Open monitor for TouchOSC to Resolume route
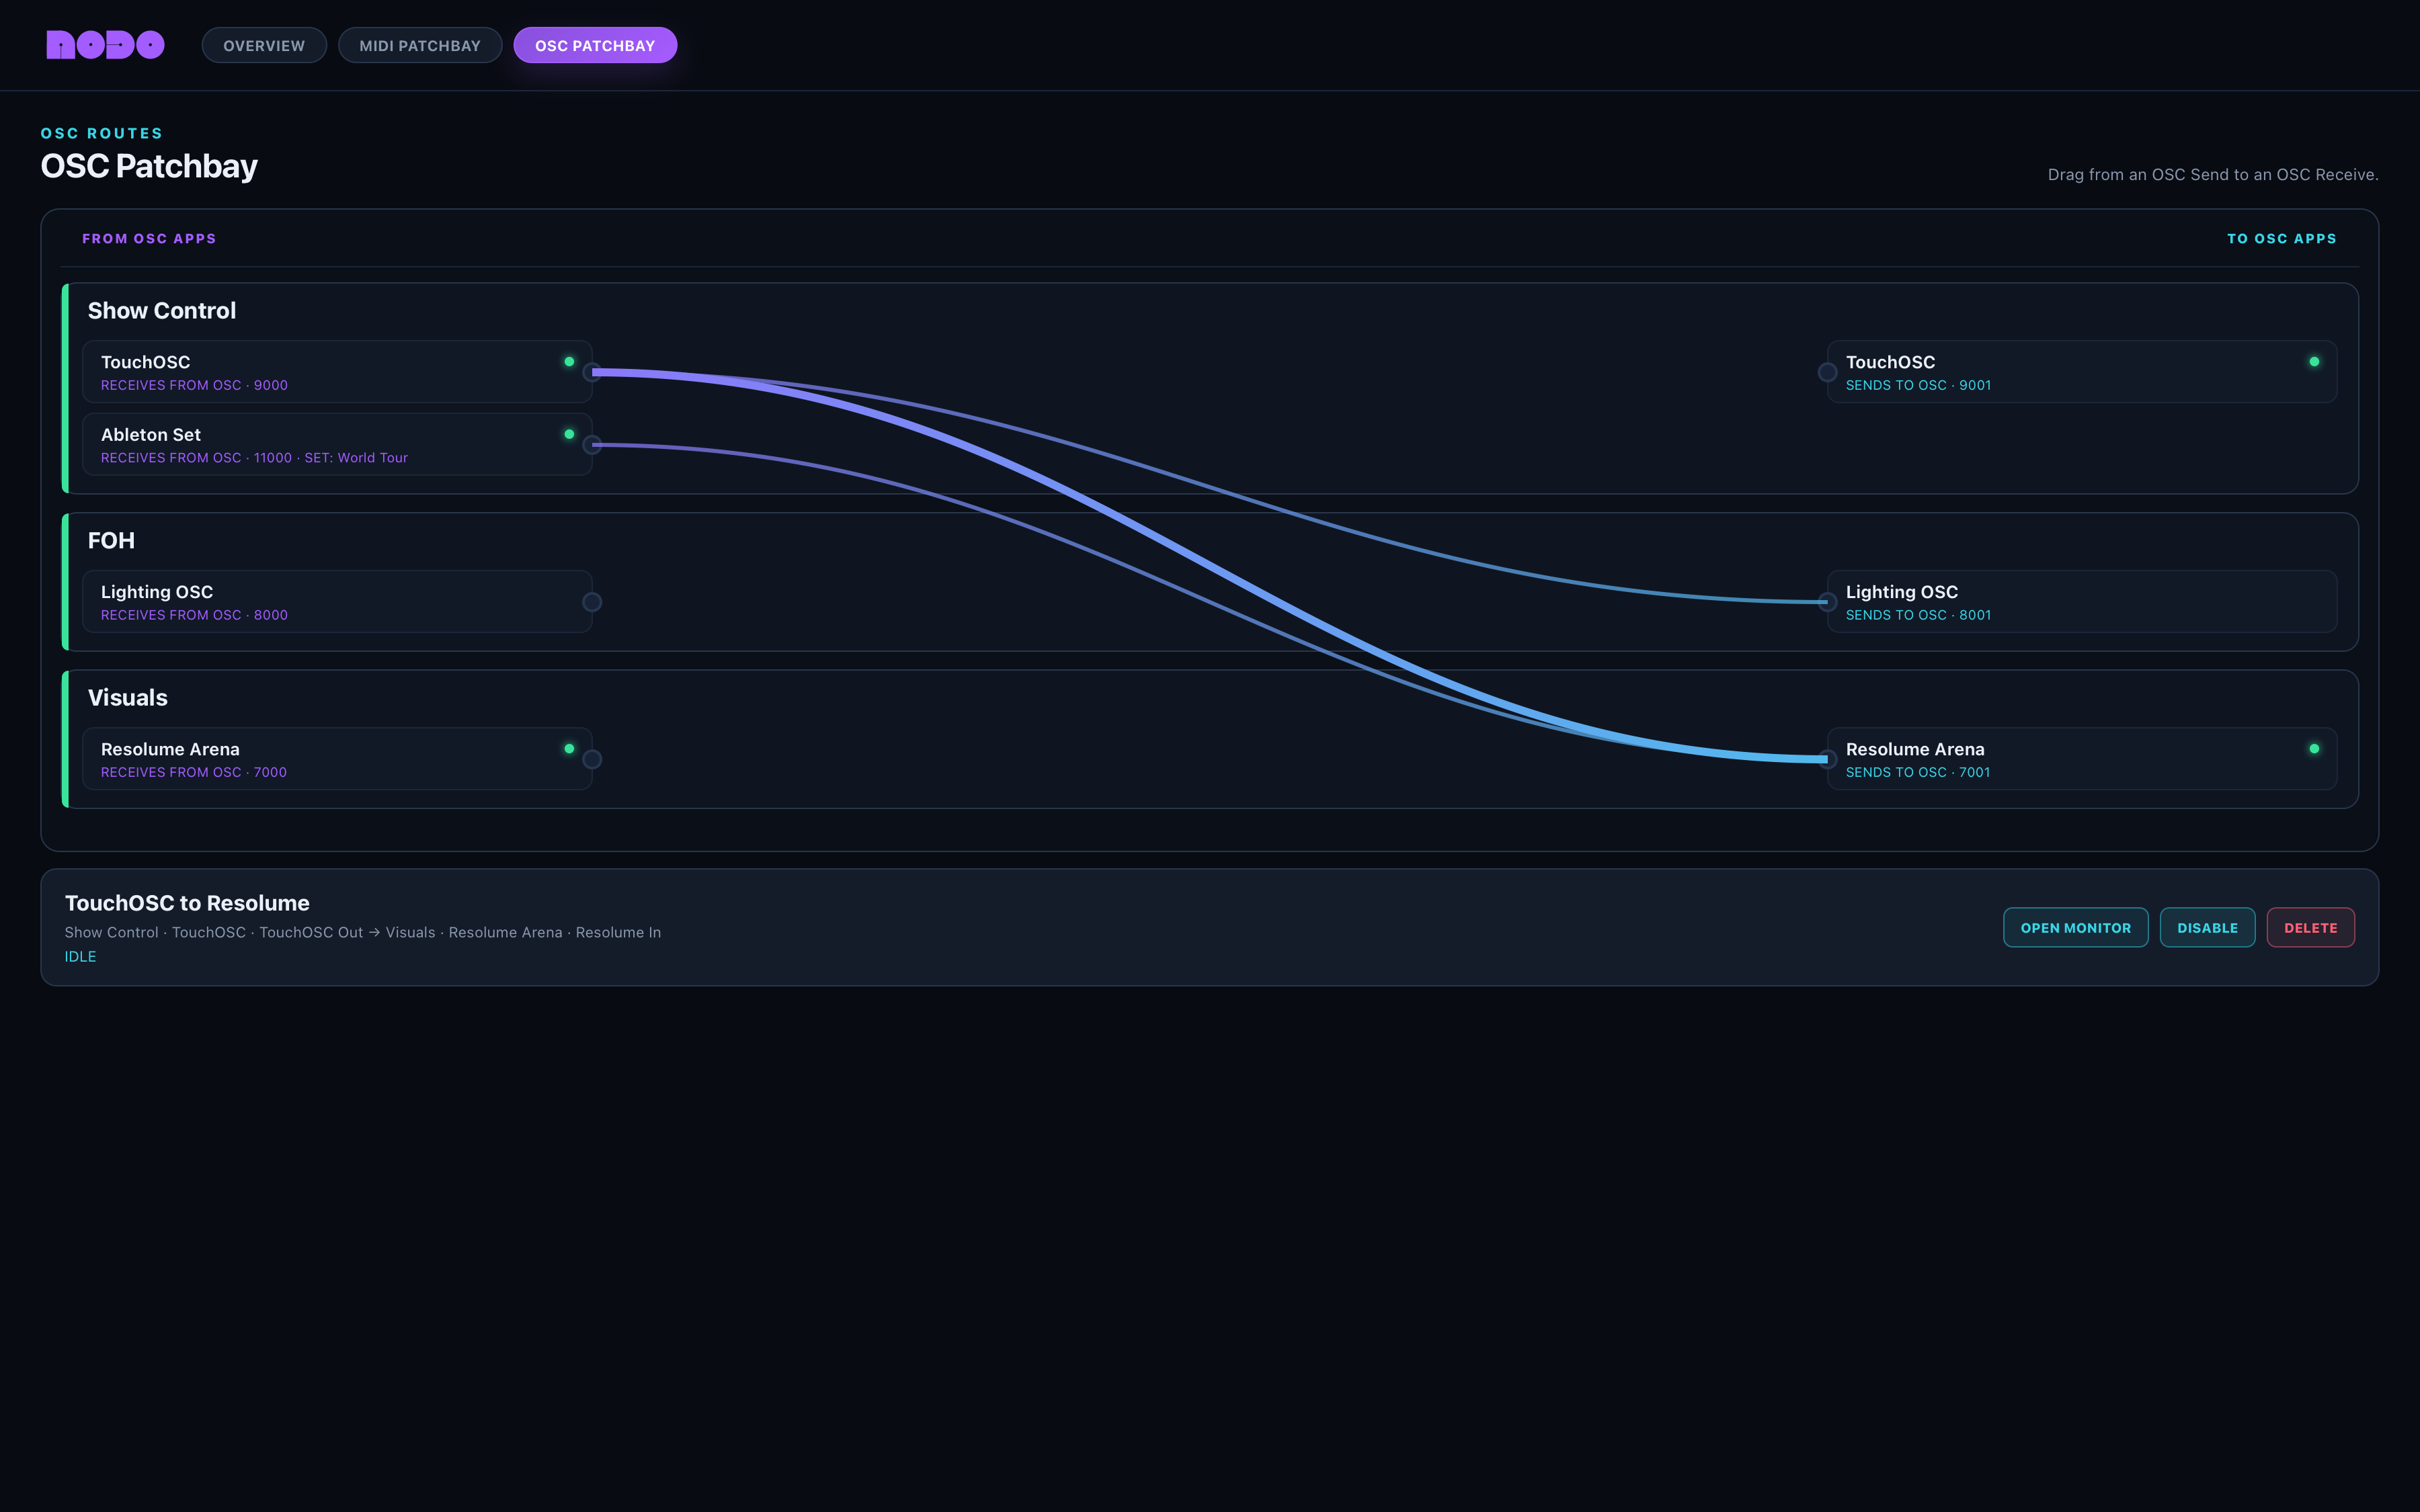Viewport: 2420px width, 1512px height. point(2075,928)
